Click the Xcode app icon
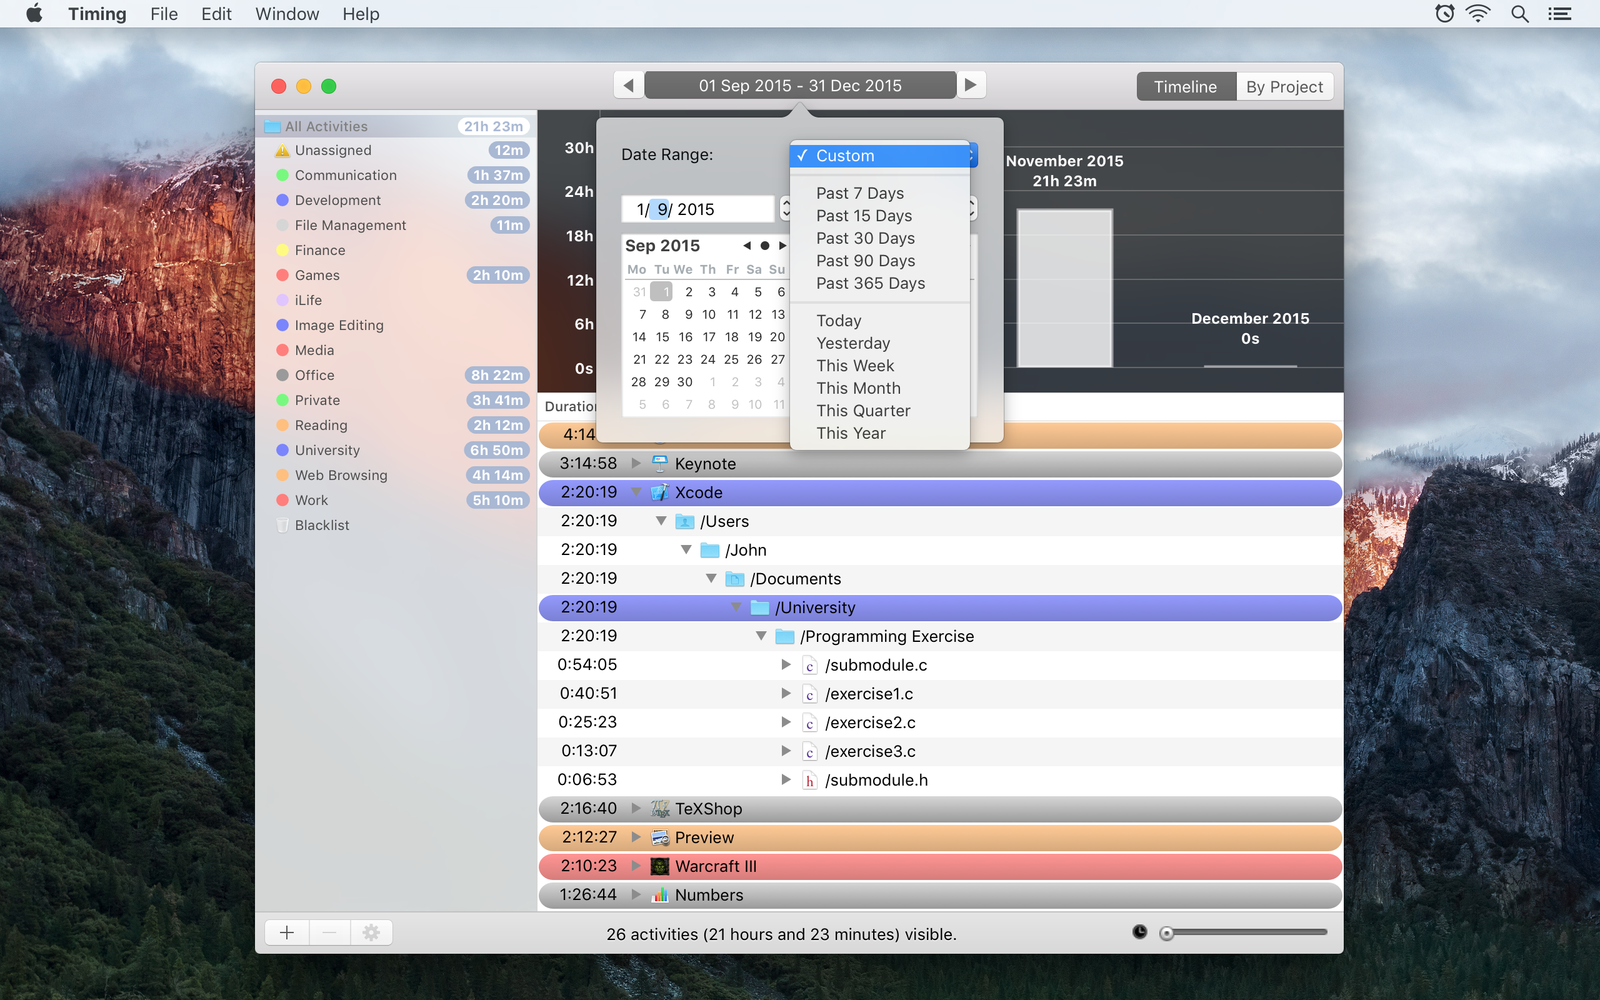Viewport: 1600px width, 1000px height. pyautogui.click(x=660, y=492)
